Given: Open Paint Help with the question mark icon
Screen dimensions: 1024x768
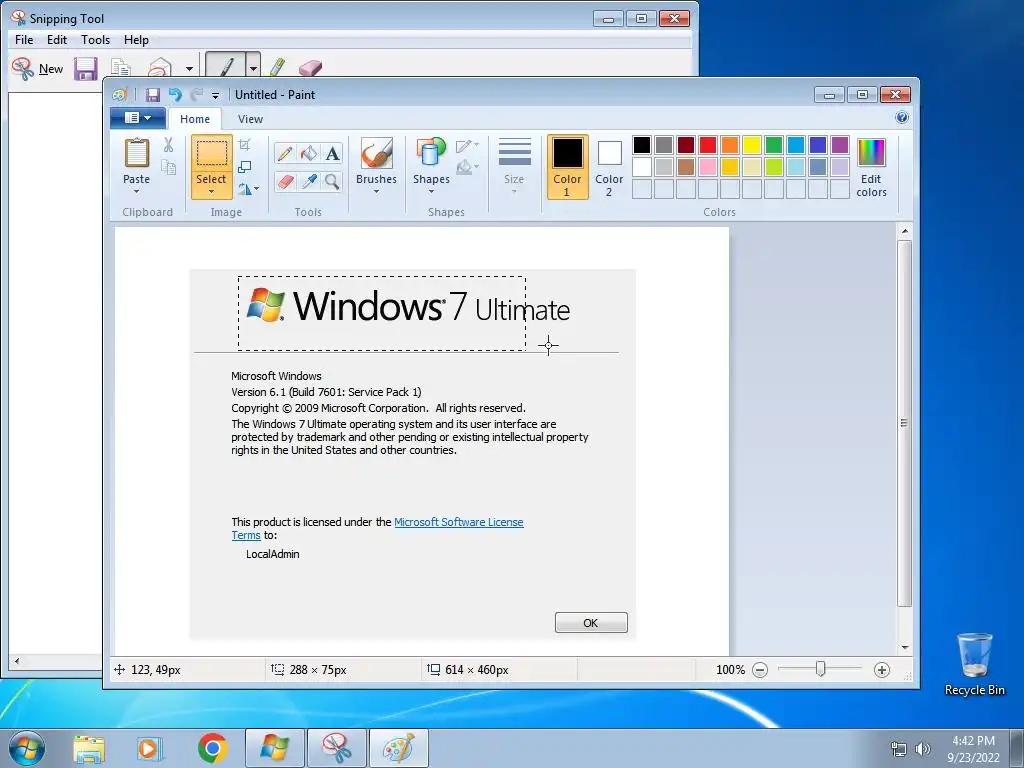Looking at the screenshot, I should click(x=902, y=118).
